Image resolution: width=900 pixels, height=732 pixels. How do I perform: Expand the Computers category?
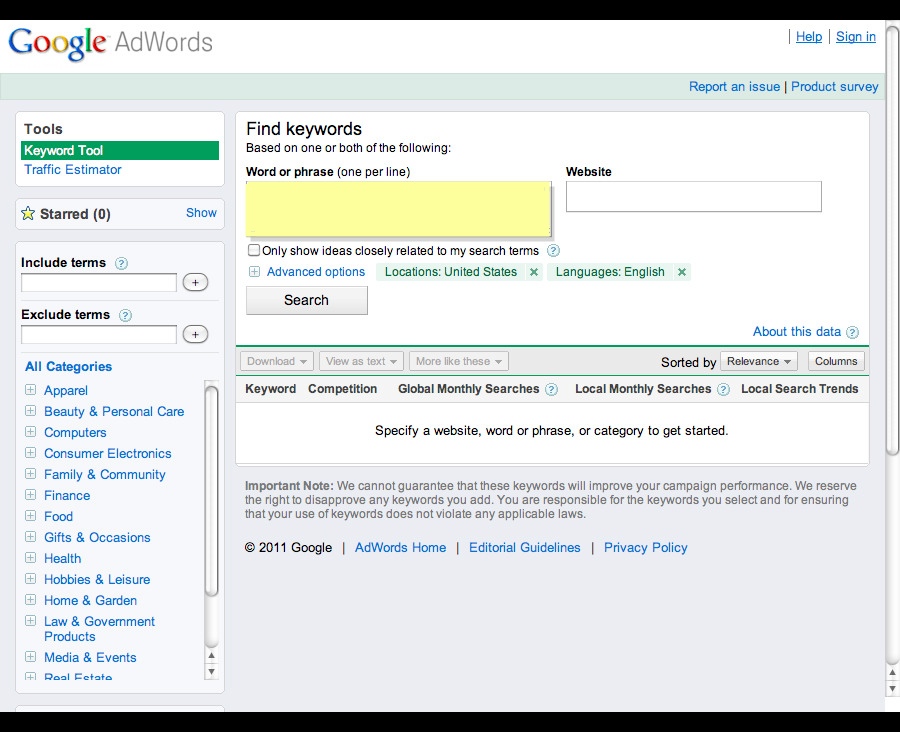click(x=30, y=432)
